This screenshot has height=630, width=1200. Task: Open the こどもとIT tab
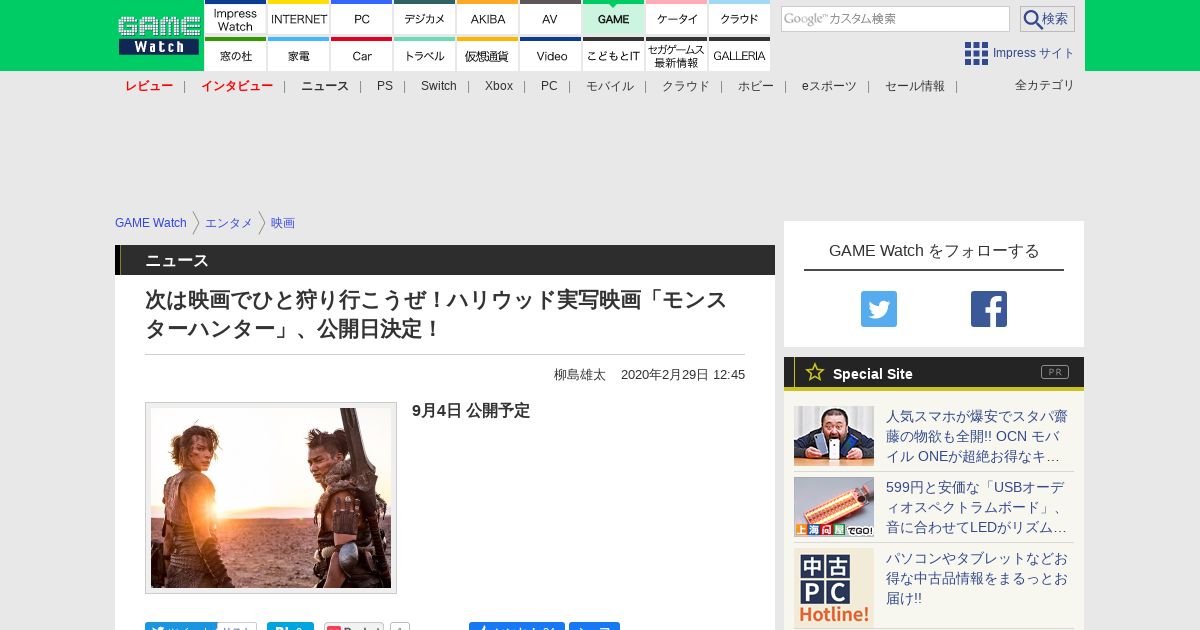click(614, 55)
